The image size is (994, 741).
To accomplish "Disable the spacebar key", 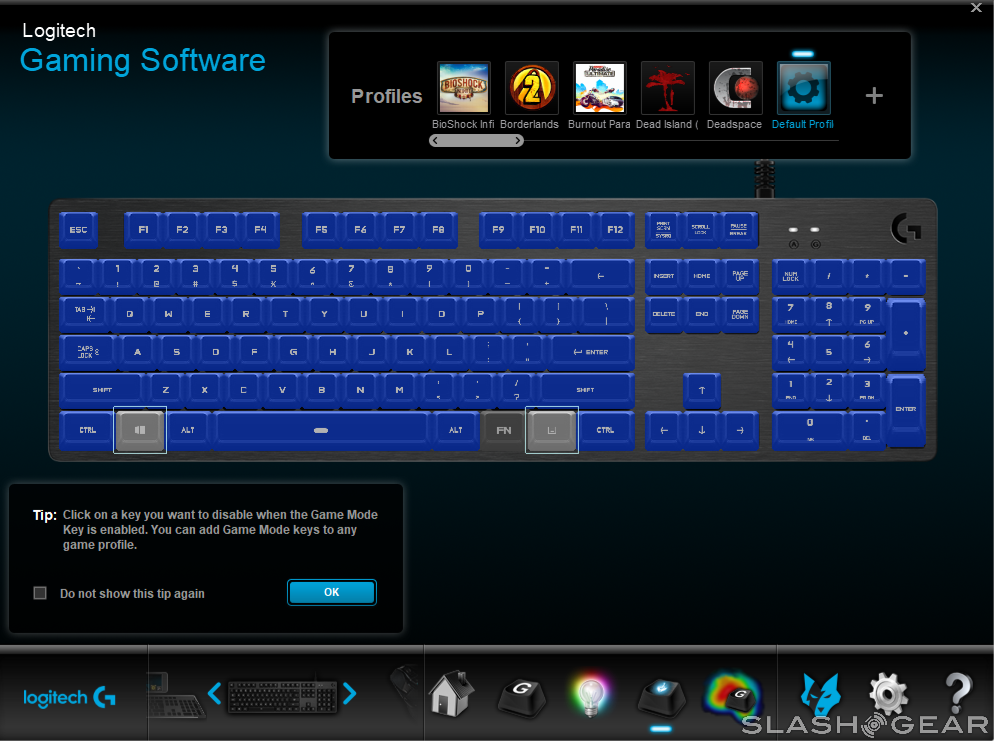I will point(321,430).
